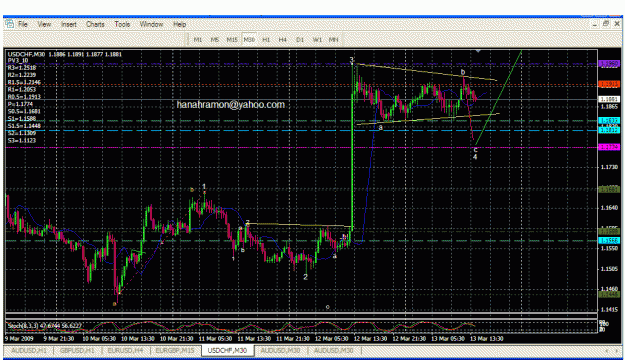This screenshot has width=625, height=360.
Task: Open the View menu
Action: pos(44,24)
